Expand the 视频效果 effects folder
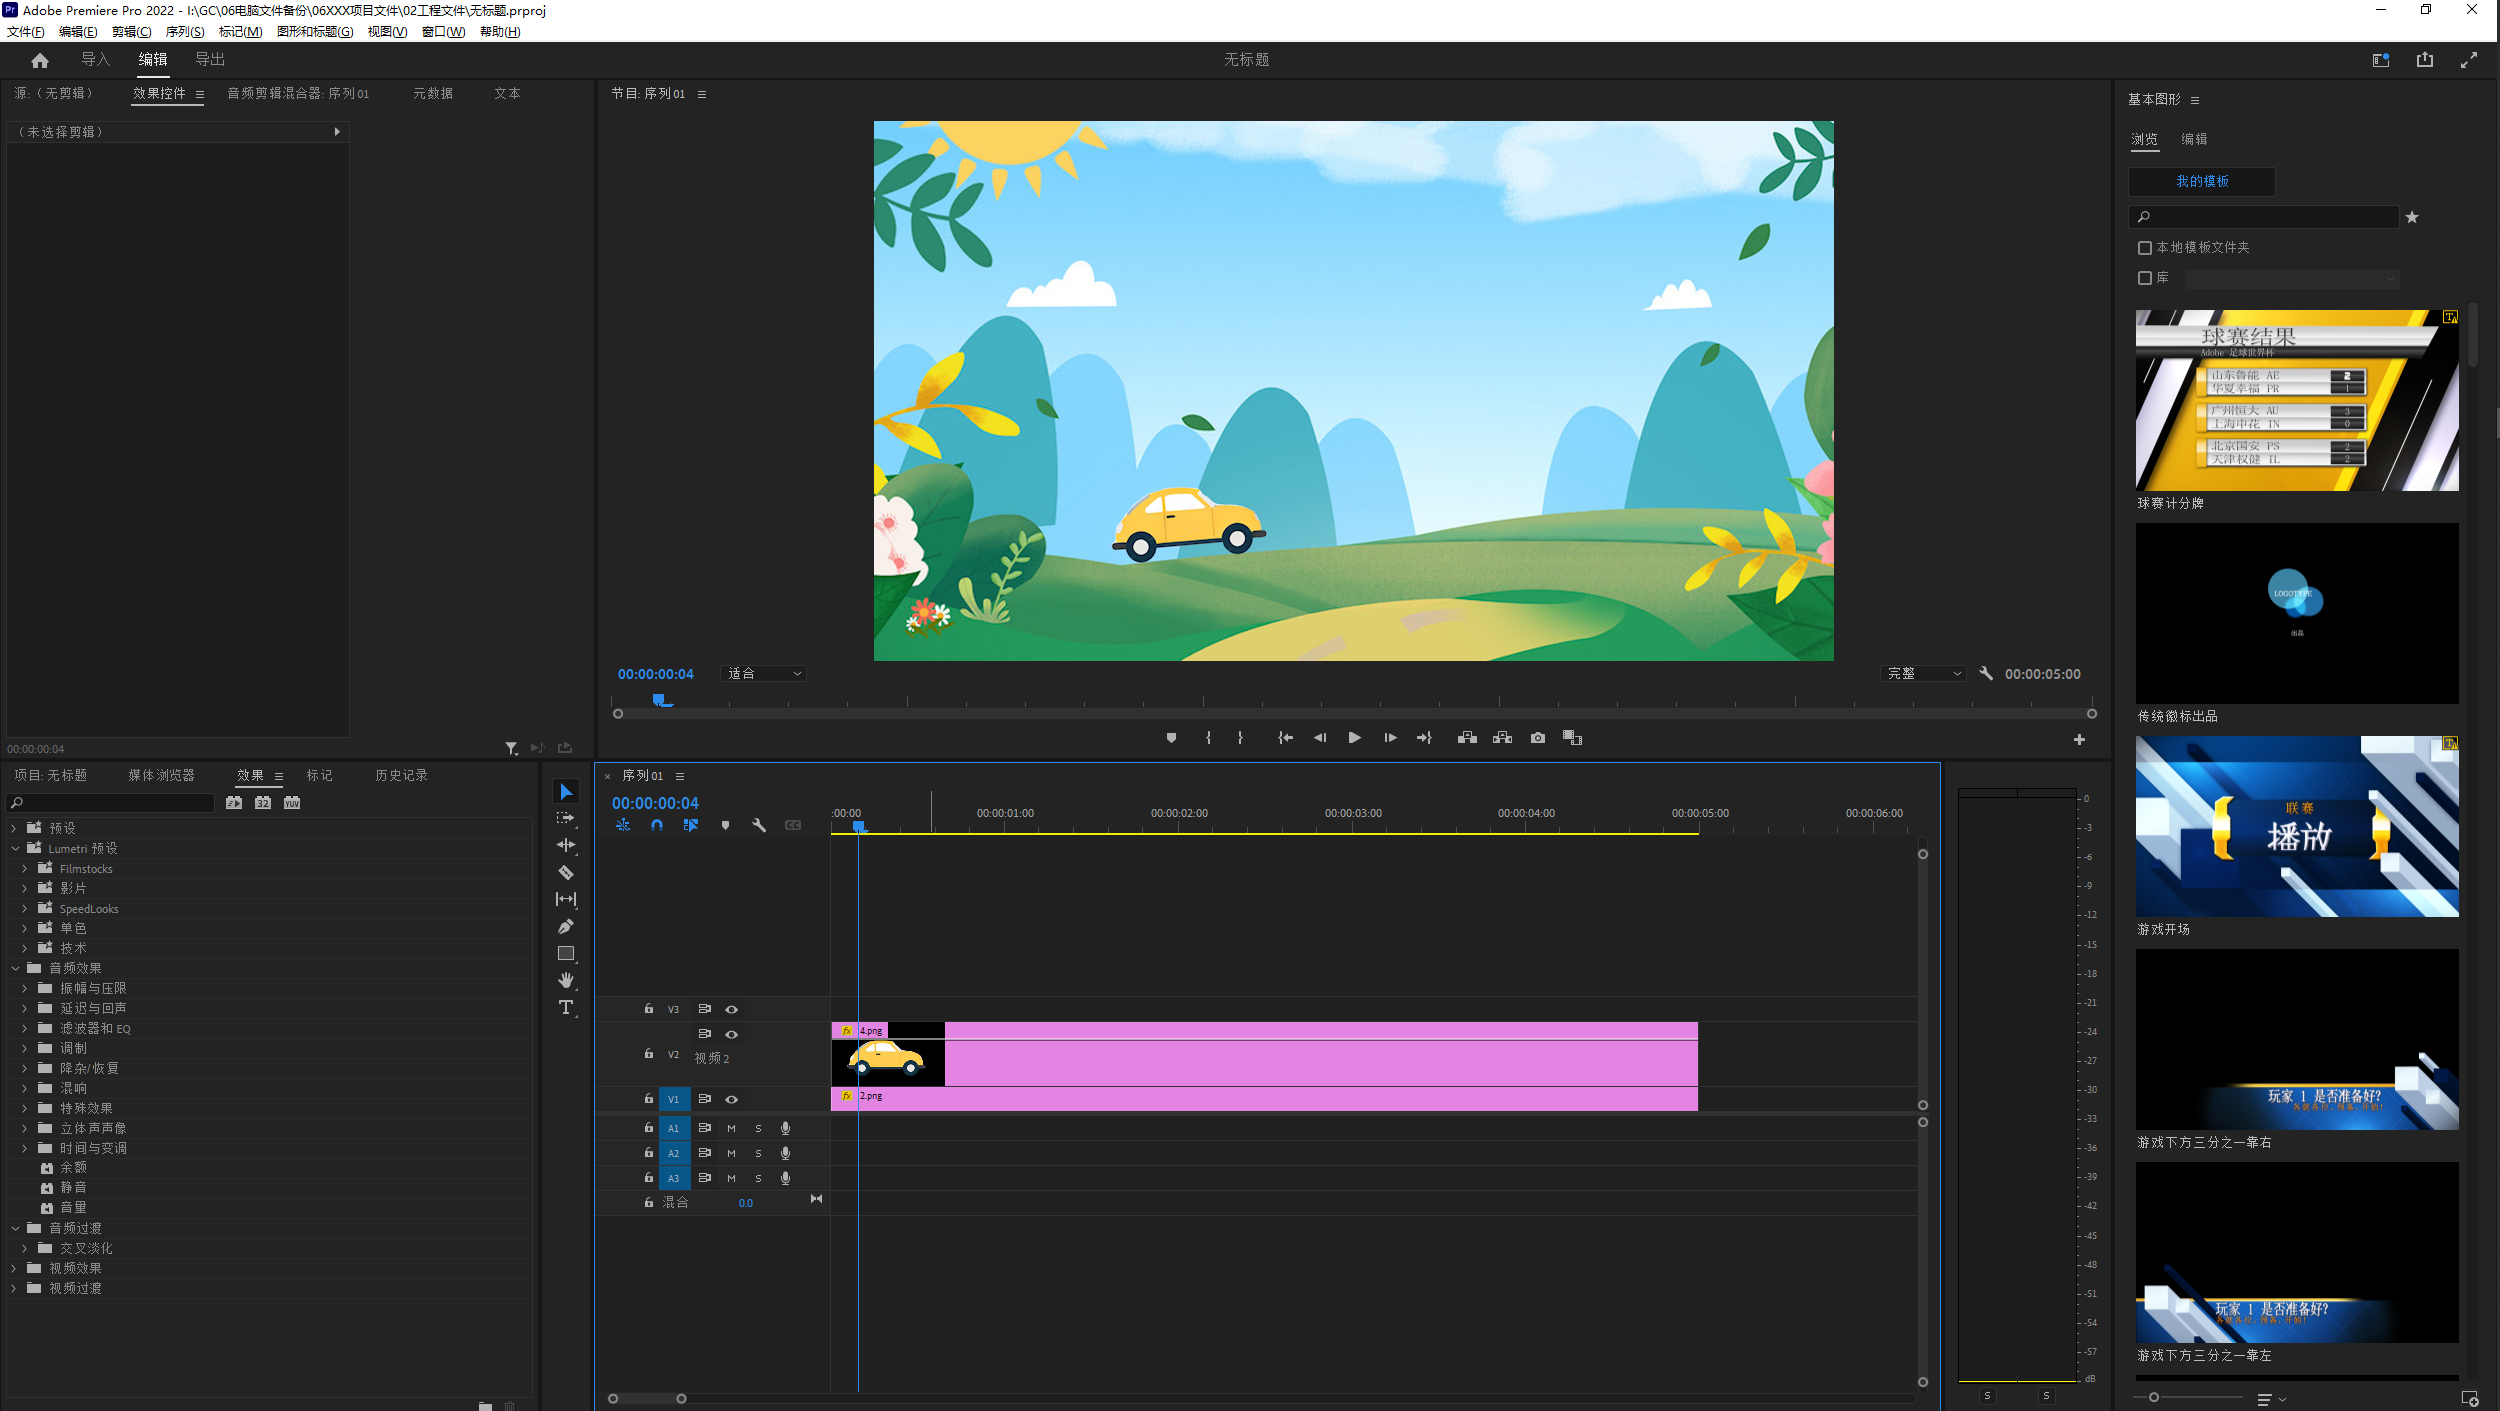 coord(14,1268)
